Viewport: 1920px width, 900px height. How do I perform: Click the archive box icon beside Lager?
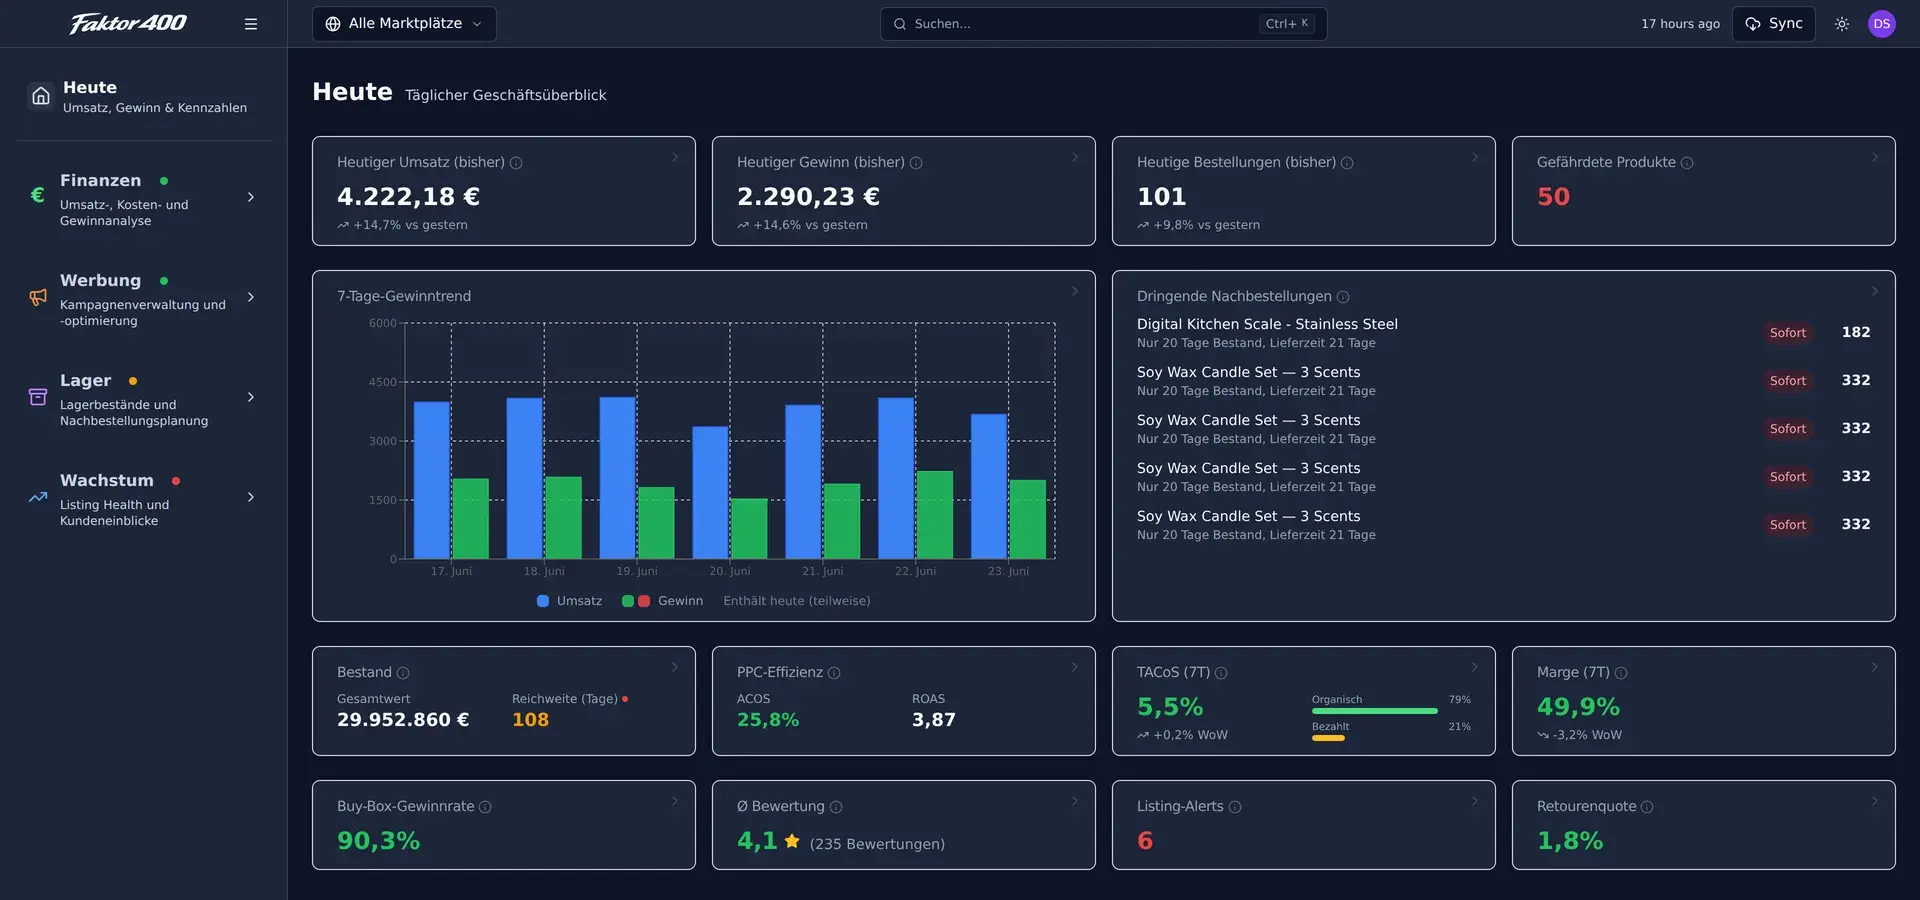[38, 397]
